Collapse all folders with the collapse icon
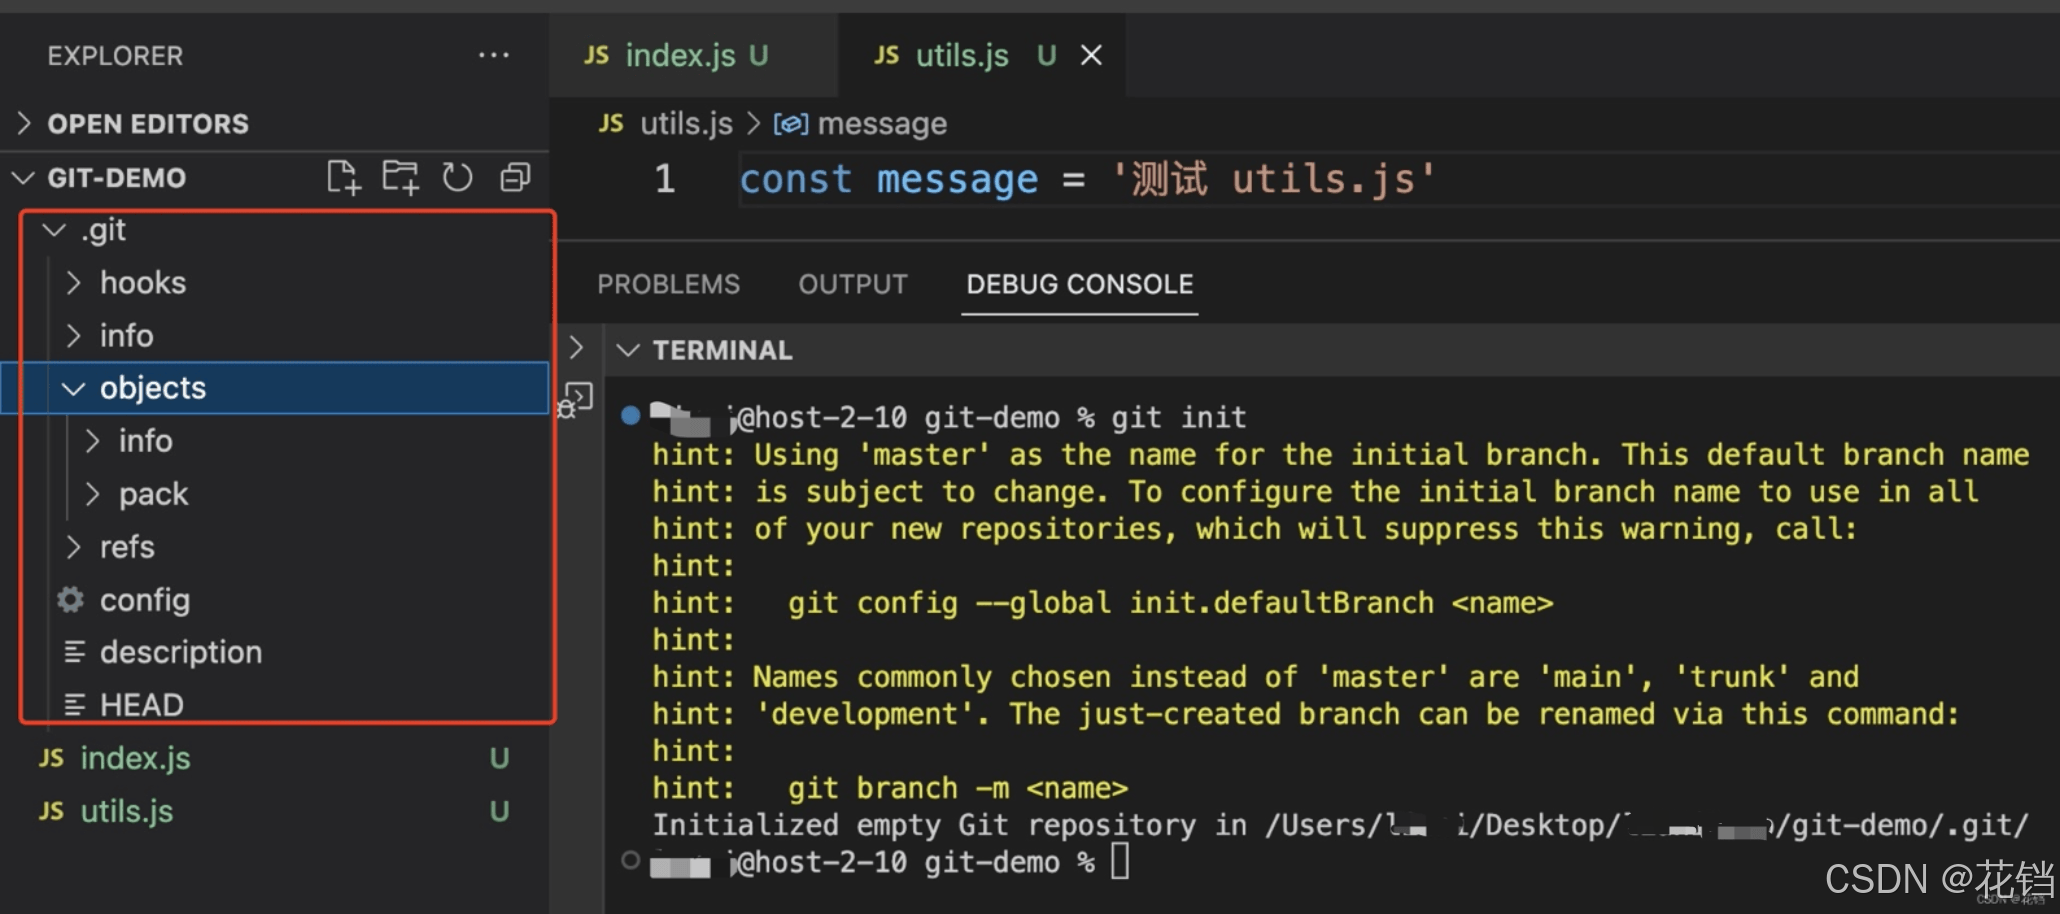This screenshot has height=914, width=2060. pyautogui.click(x=515, y=178)
